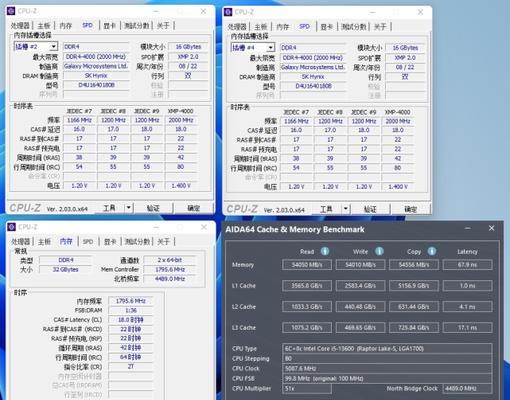Image resolution: width=510 pixels, height=400 pixels.
Task: Click the CPU-Z app icon in slot #4 window
Action: [x=228, y=12]
